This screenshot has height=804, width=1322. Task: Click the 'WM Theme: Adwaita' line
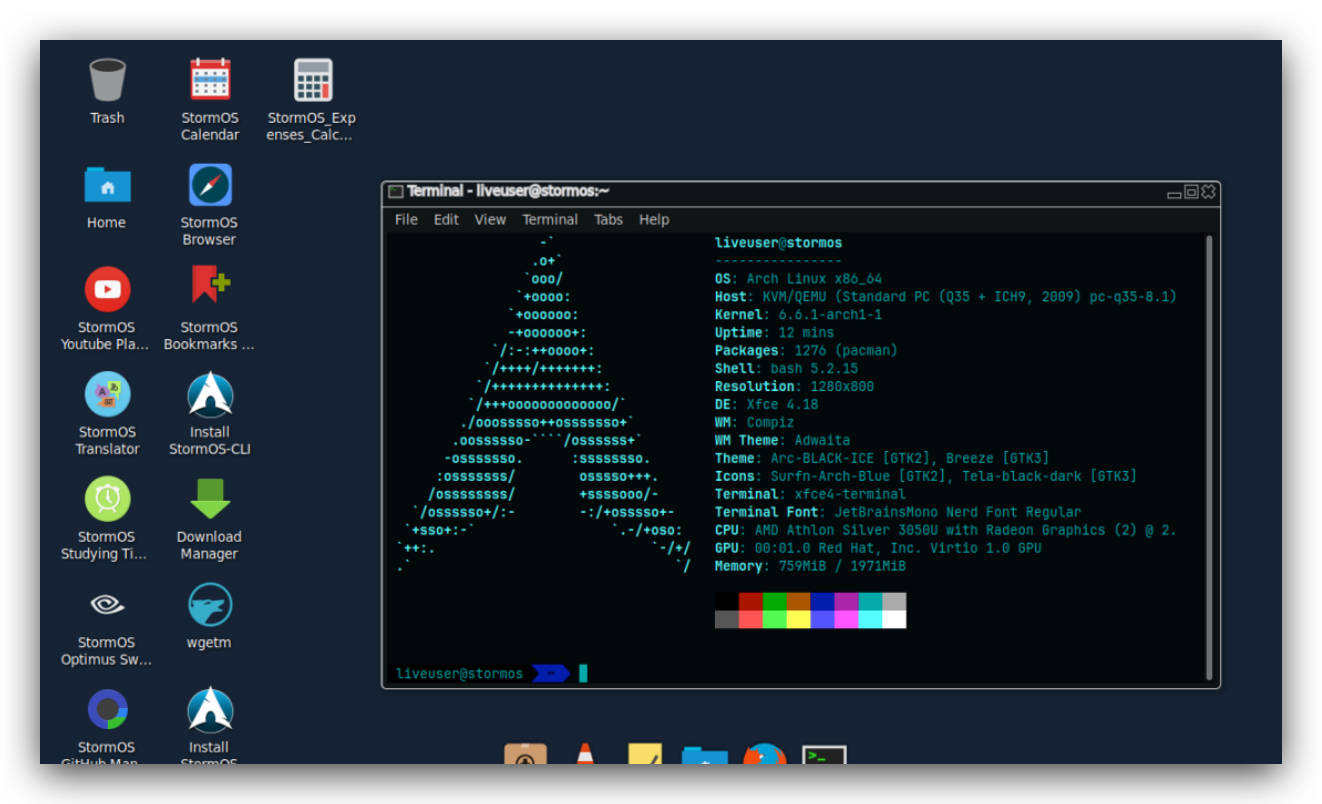pos(782,441)
